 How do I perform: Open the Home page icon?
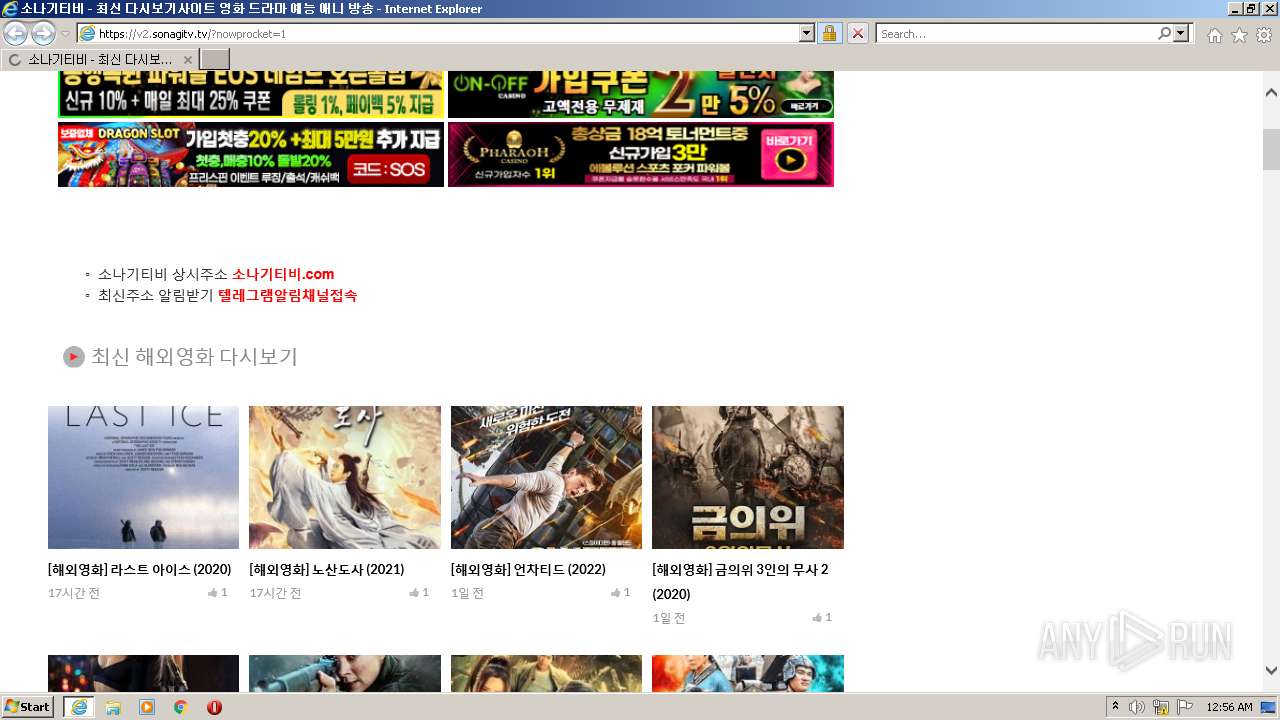click(1214, 35)
